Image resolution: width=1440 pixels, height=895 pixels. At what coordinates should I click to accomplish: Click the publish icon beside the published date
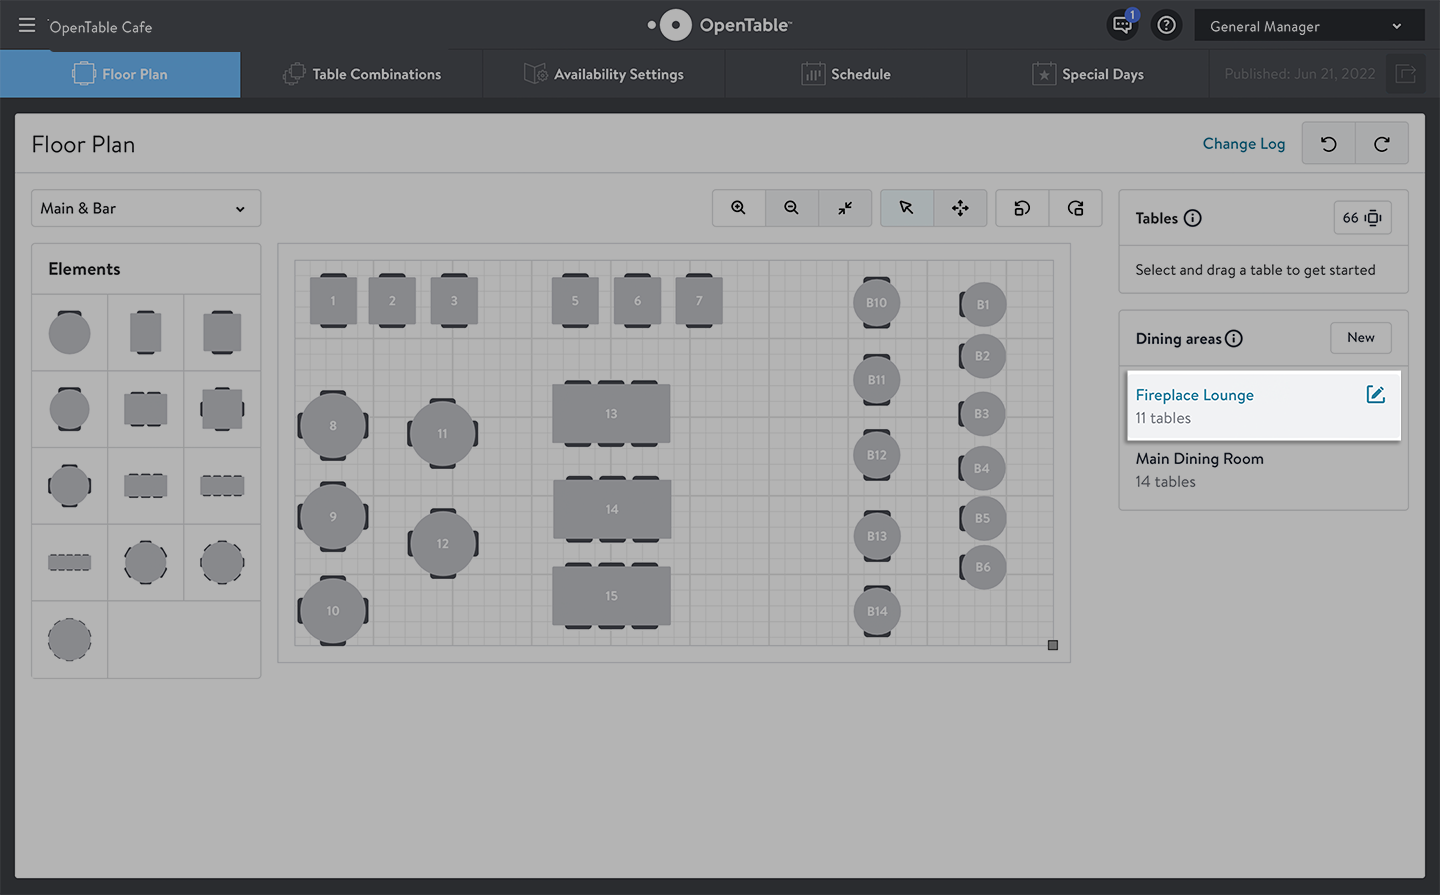click(x=1406, y=74)
